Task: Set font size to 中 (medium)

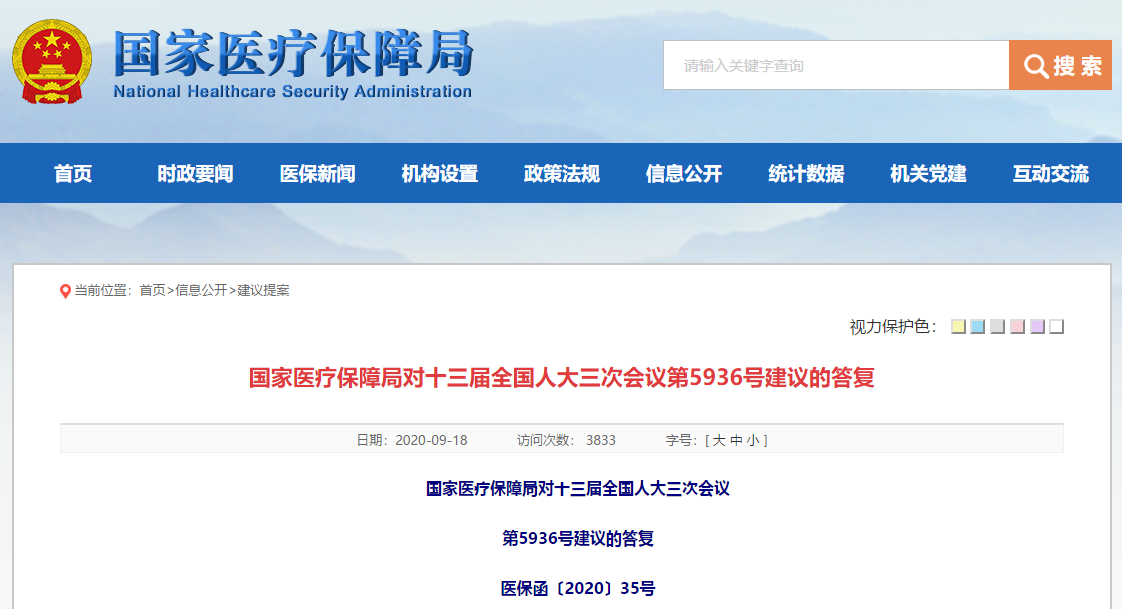Action: (736, 440)
